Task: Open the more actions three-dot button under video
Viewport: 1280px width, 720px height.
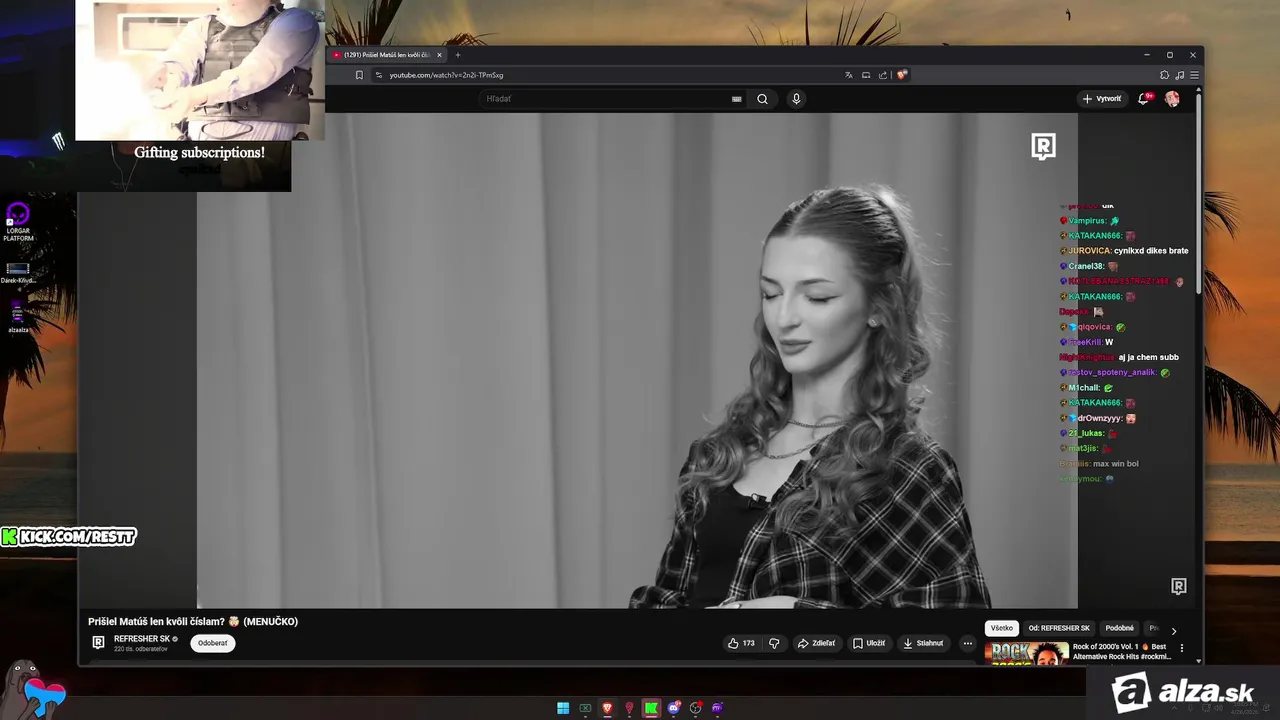Action: pyautogui.click(x=967, y=643)
